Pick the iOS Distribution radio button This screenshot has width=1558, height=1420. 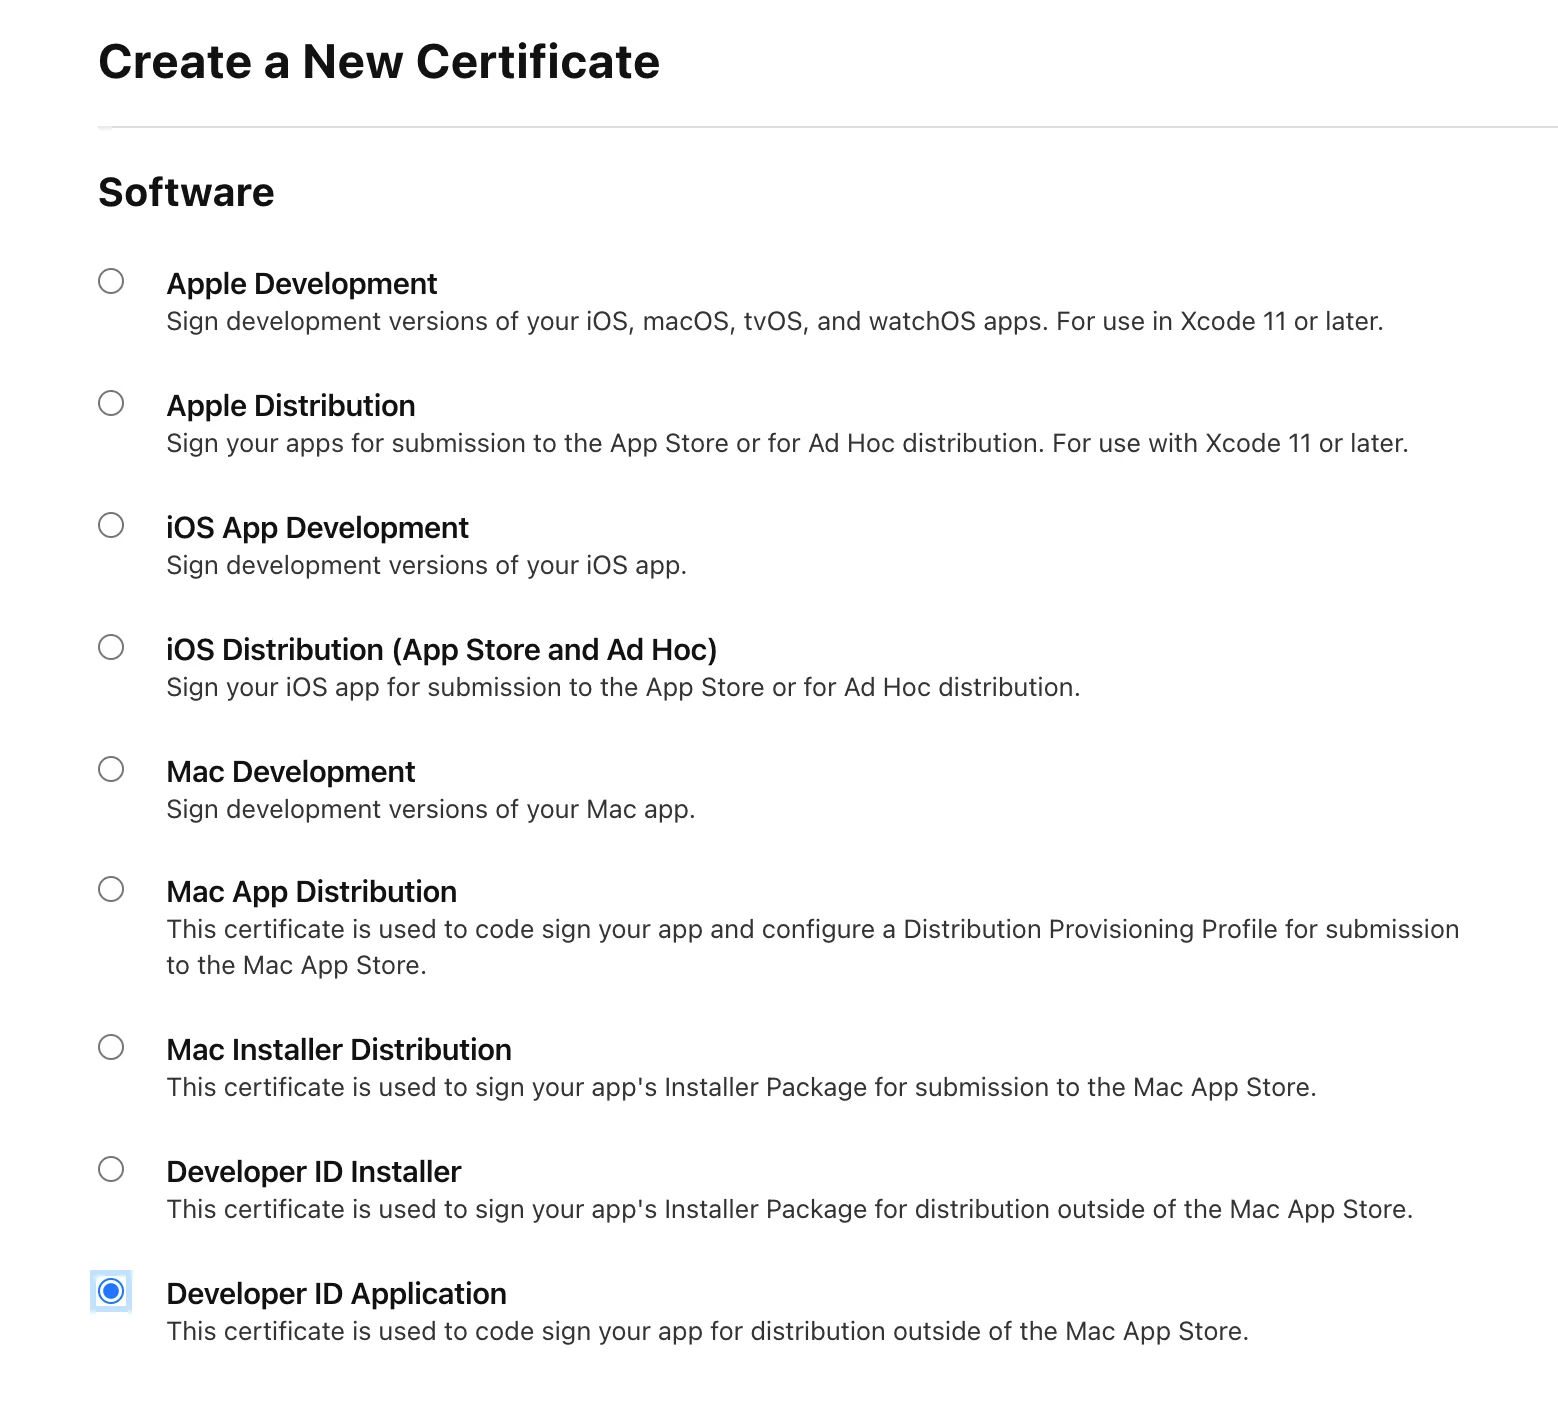click(x=111, y=647)
